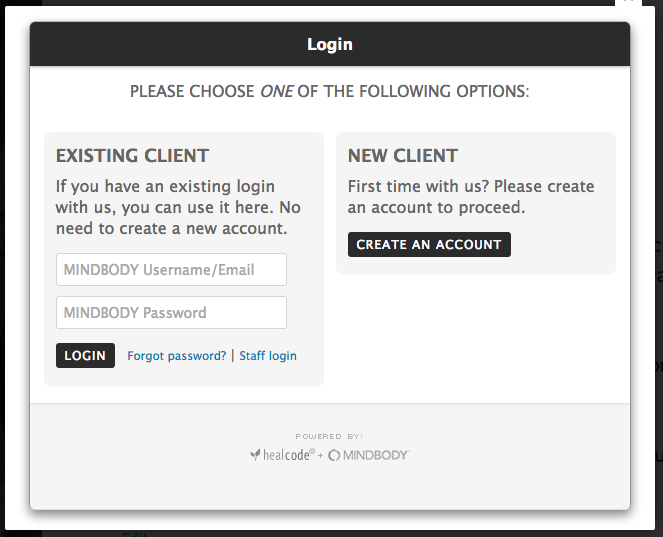This screenshot has height=537, width=663.
Task: Click 'PLEASE CHOOSE' instruction heading
Action: (x=330, y=91)
